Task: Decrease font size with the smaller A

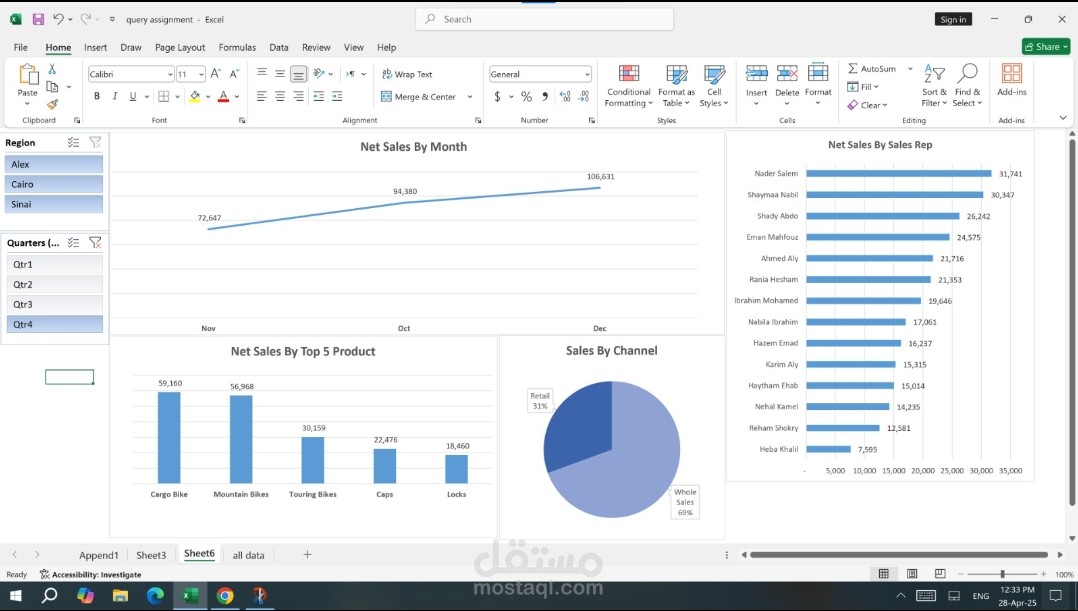Action: tap(234, 74)
